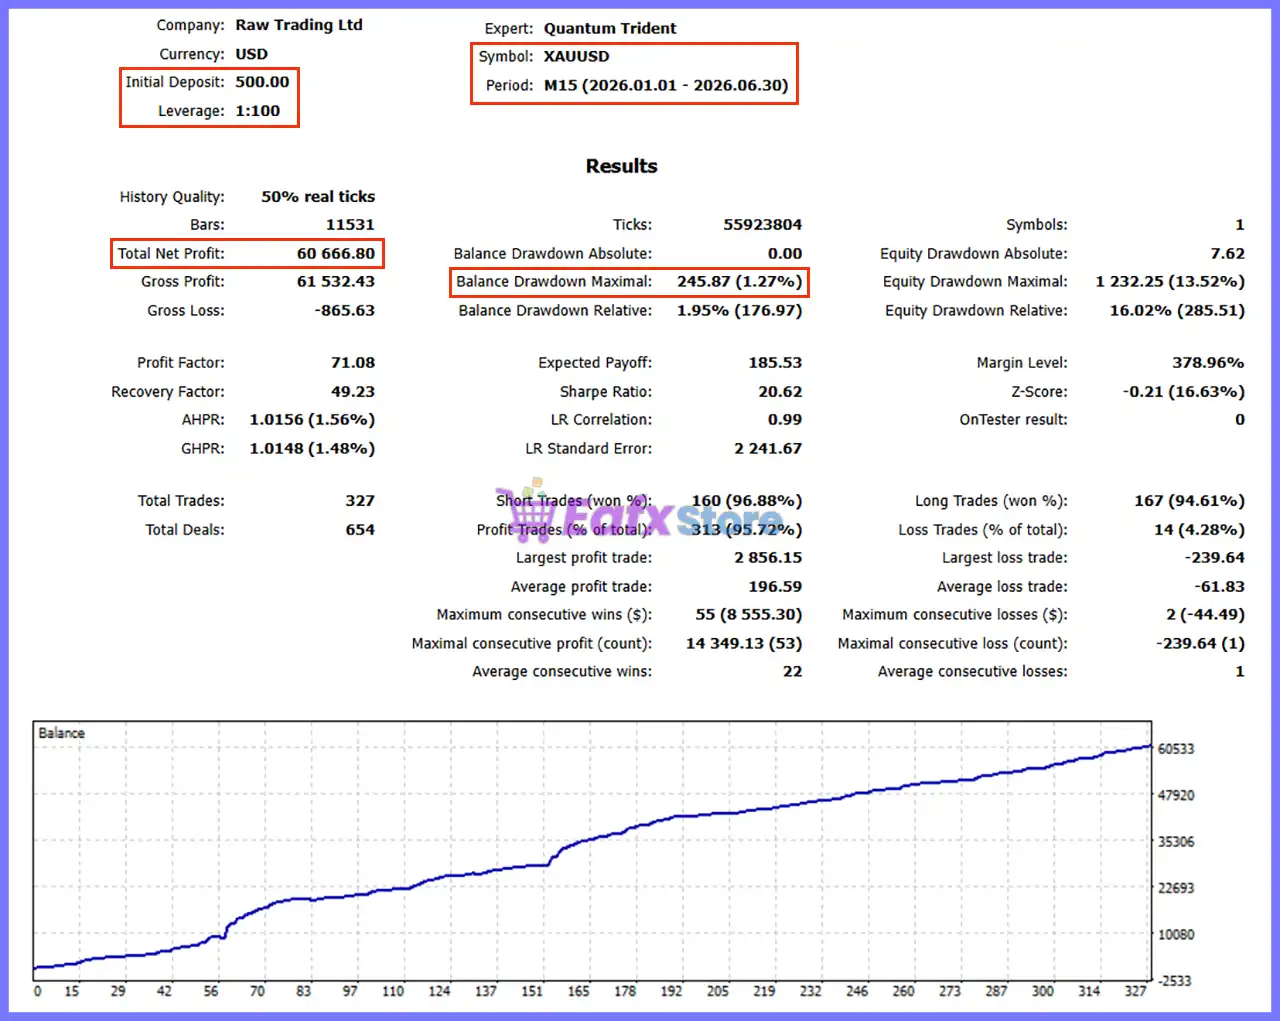This screenshot has width=1280, height=1021.
Task: Click Balance Drawdown Relative value 1.95% (176.97)
Action: pyautogui.click(x=739, y=311)
